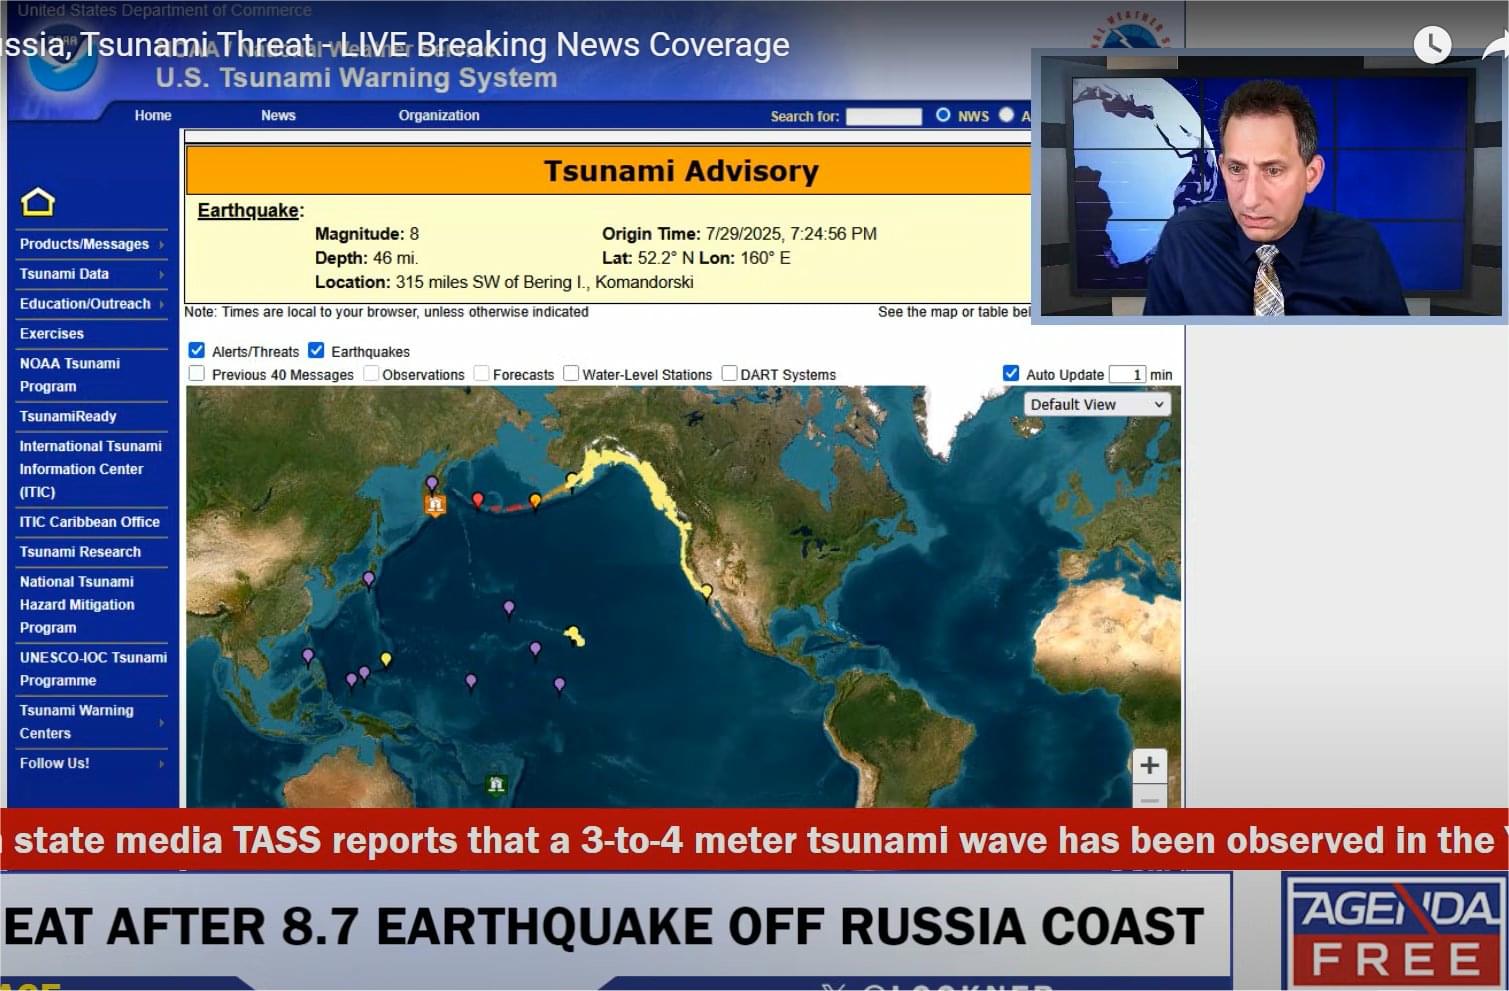This screenshot has width=1509, height=991.
Task: Enable the Previous 40 Messages checkbox
Action: pos(197,373)
